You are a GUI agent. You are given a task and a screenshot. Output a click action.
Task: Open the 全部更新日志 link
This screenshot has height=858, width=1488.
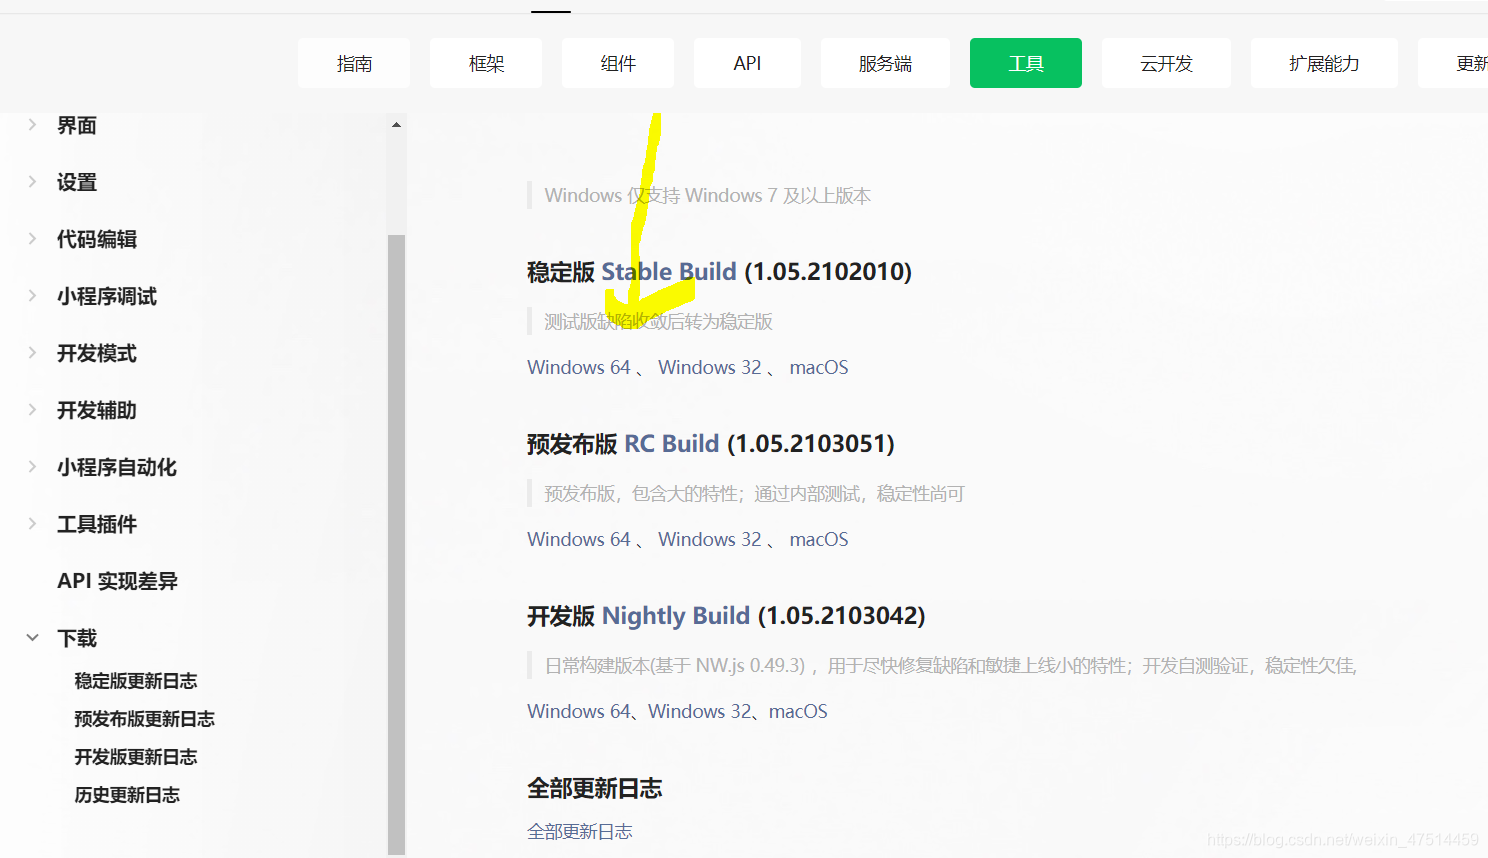click(x=580, y=831)
